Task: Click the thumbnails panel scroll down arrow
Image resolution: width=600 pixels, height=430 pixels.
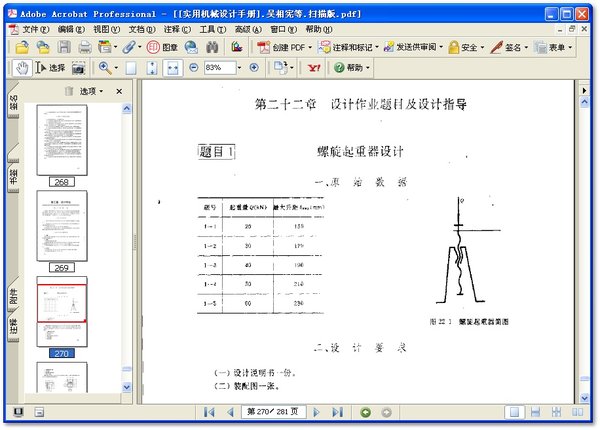Action: (x=127, y=387)
